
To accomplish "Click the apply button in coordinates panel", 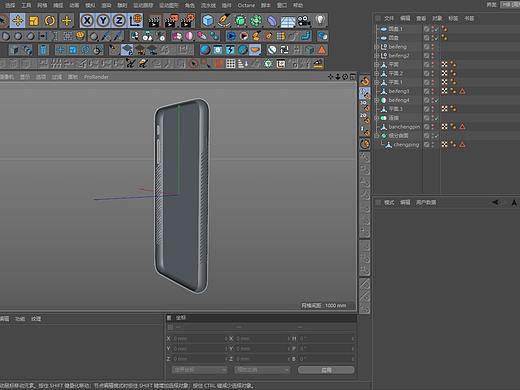I will coord(326,370).
